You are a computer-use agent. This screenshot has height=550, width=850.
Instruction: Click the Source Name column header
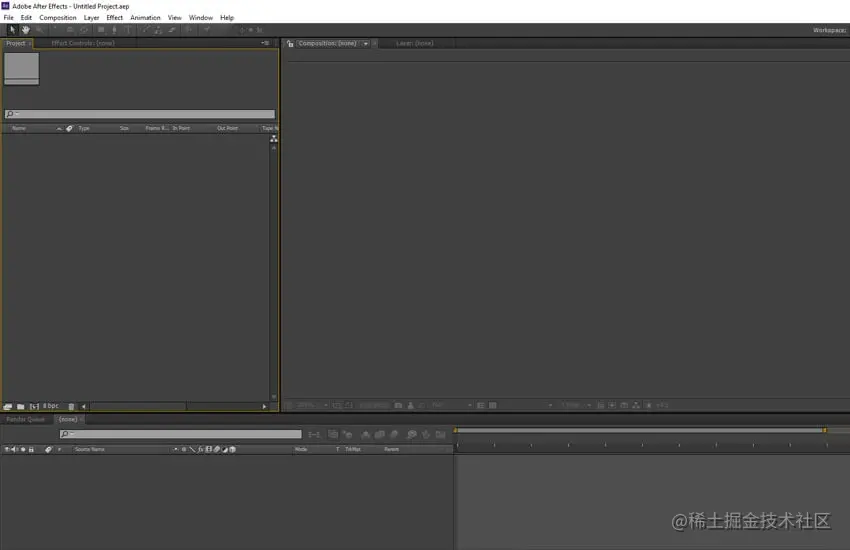pyautogui.click(x=89, y=449)
